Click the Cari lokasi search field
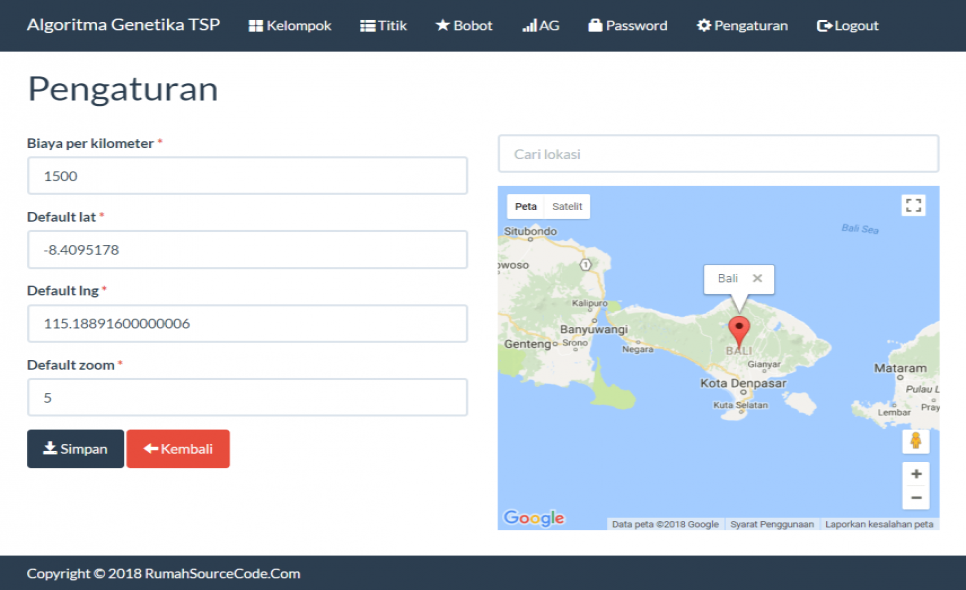This screenshot has width=966, height=590. click(719, 153)
